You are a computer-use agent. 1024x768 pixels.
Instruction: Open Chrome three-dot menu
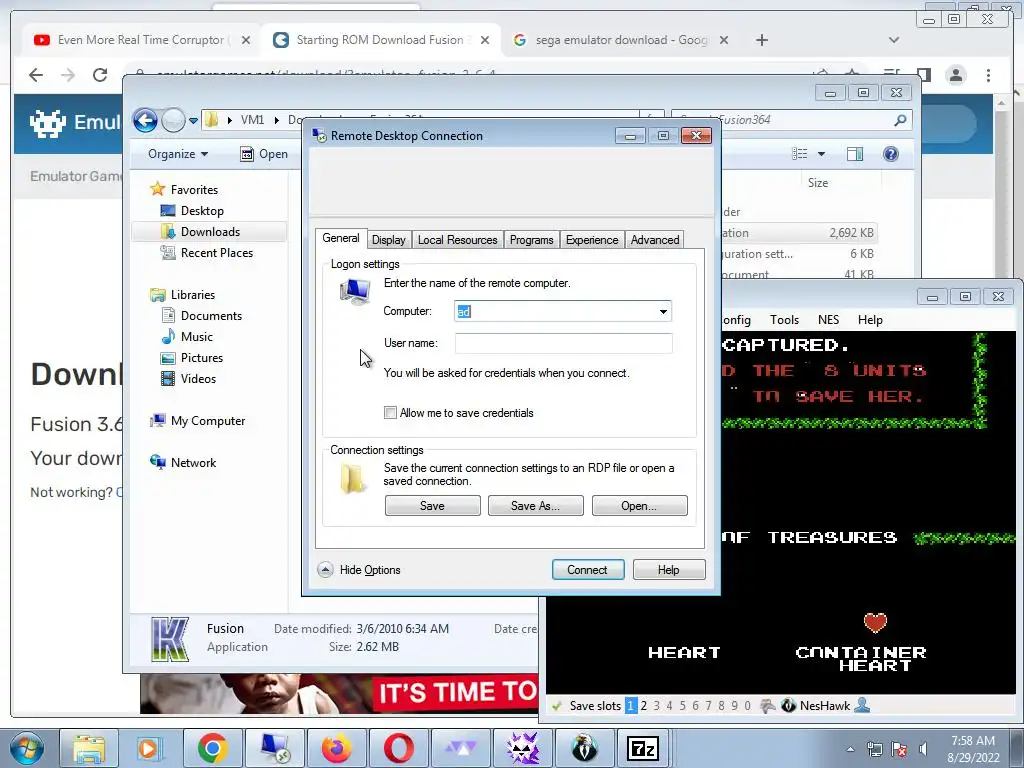(989, 75)
